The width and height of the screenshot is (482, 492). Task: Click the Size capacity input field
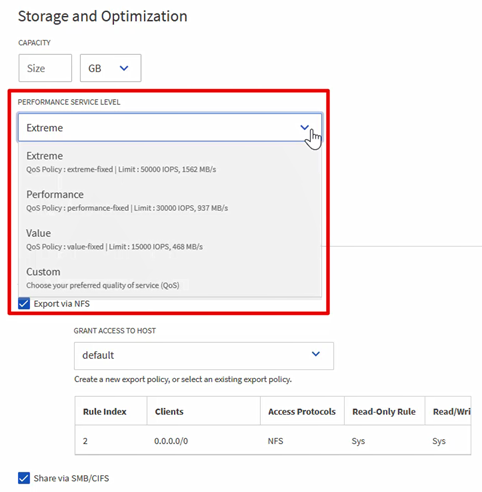coord(45,68)
